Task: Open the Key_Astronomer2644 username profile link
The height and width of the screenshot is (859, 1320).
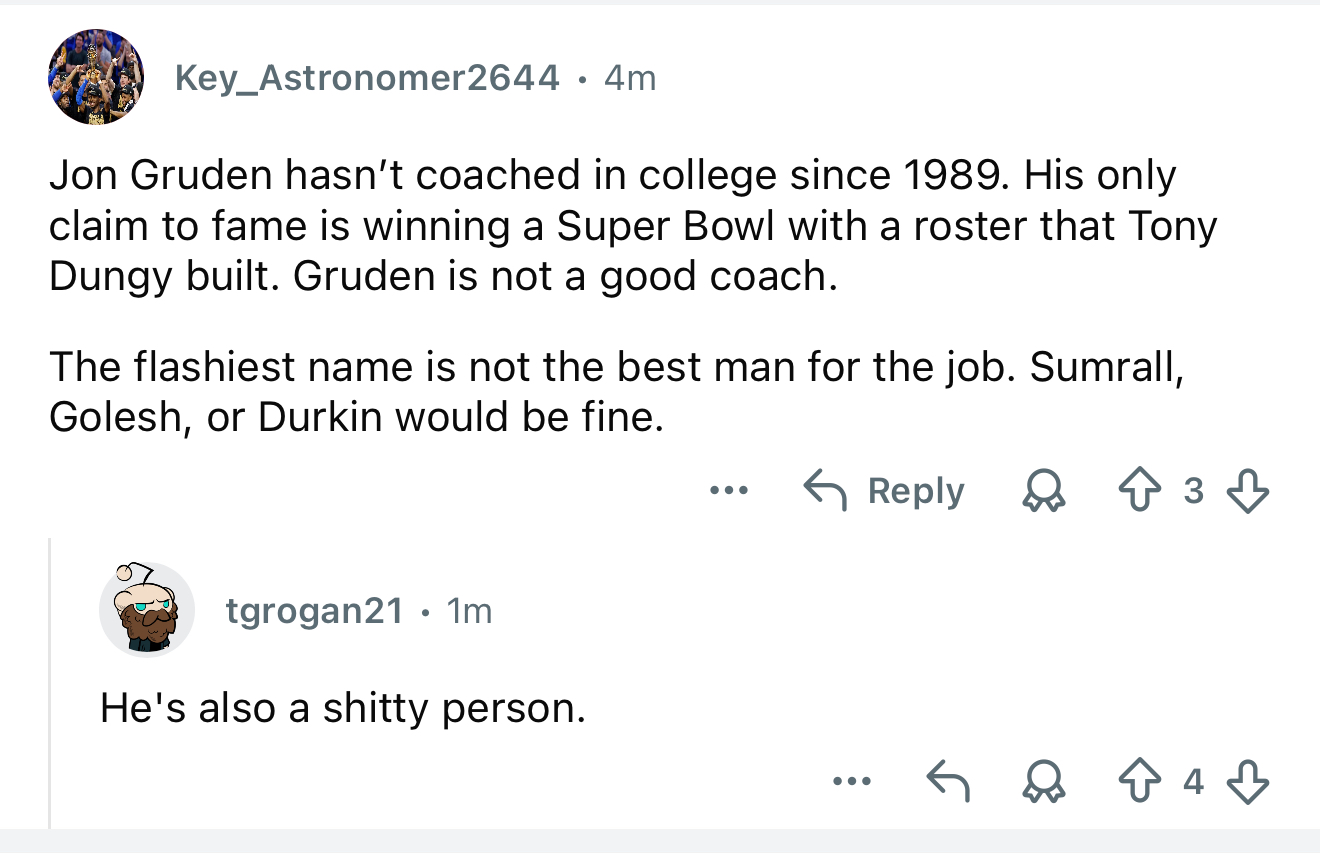Action: point(367,77)
